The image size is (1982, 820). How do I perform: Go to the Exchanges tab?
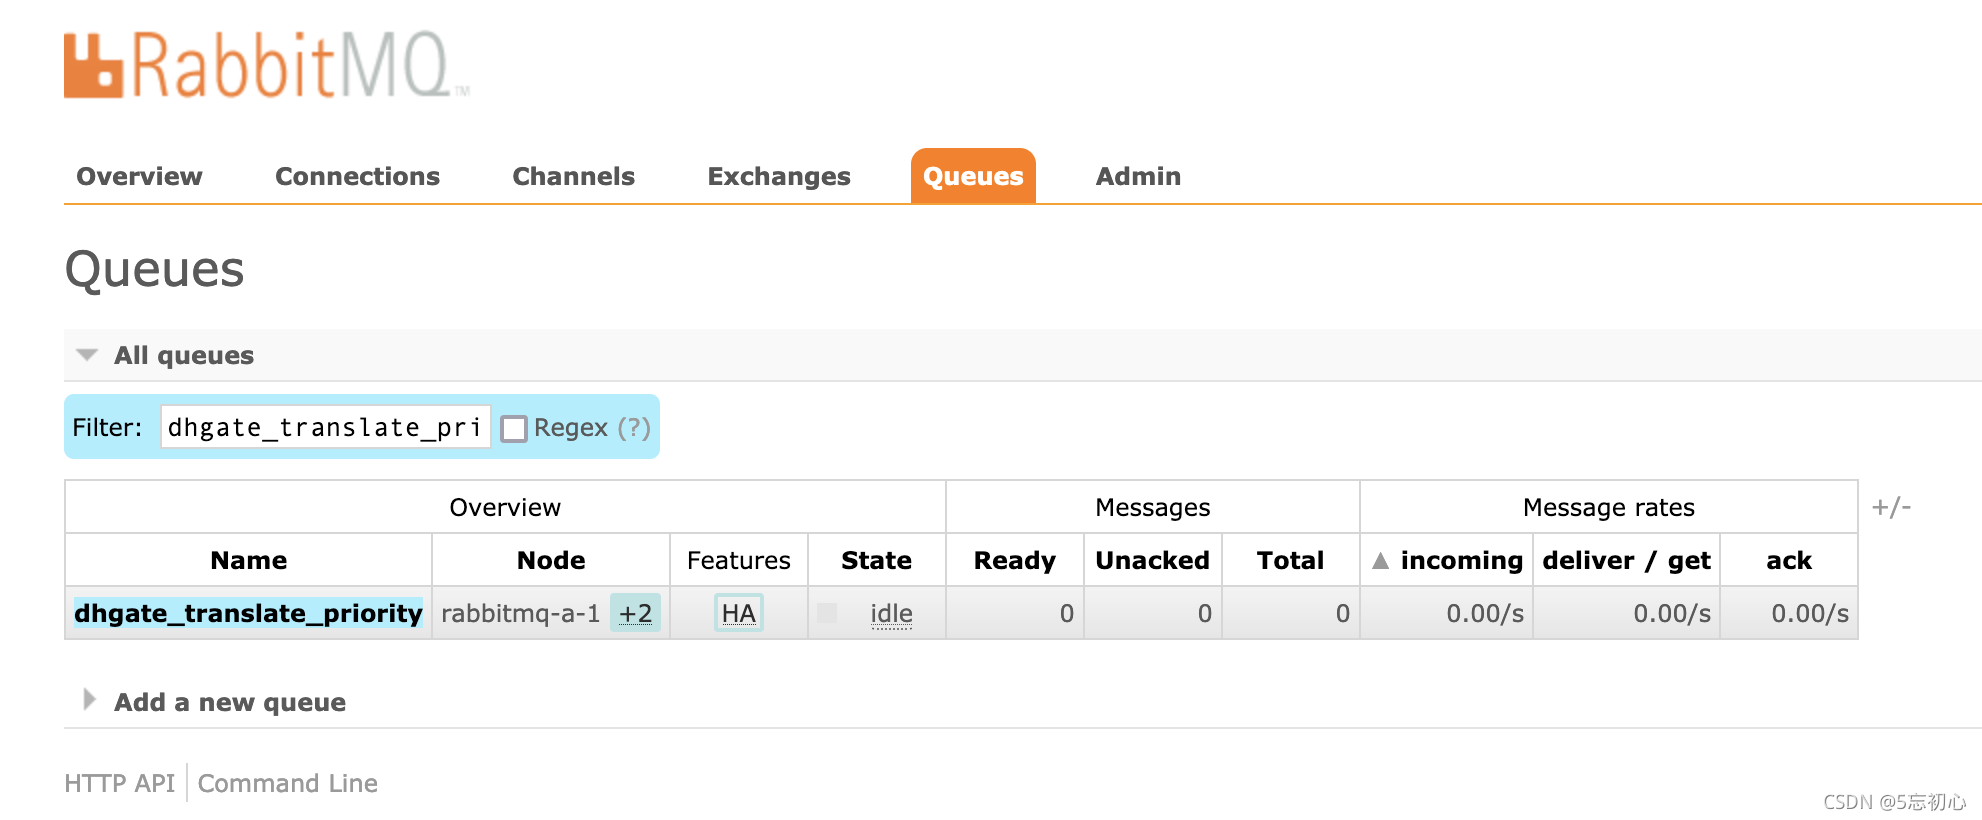coord(779,176)
